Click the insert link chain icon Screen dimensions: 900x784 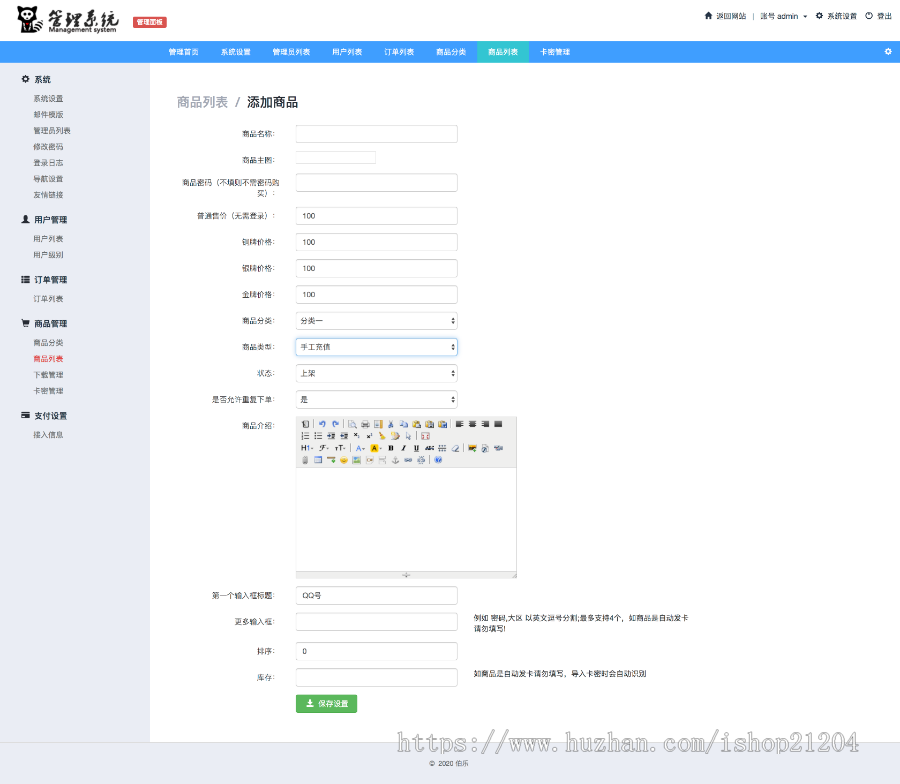coord(408,460)
